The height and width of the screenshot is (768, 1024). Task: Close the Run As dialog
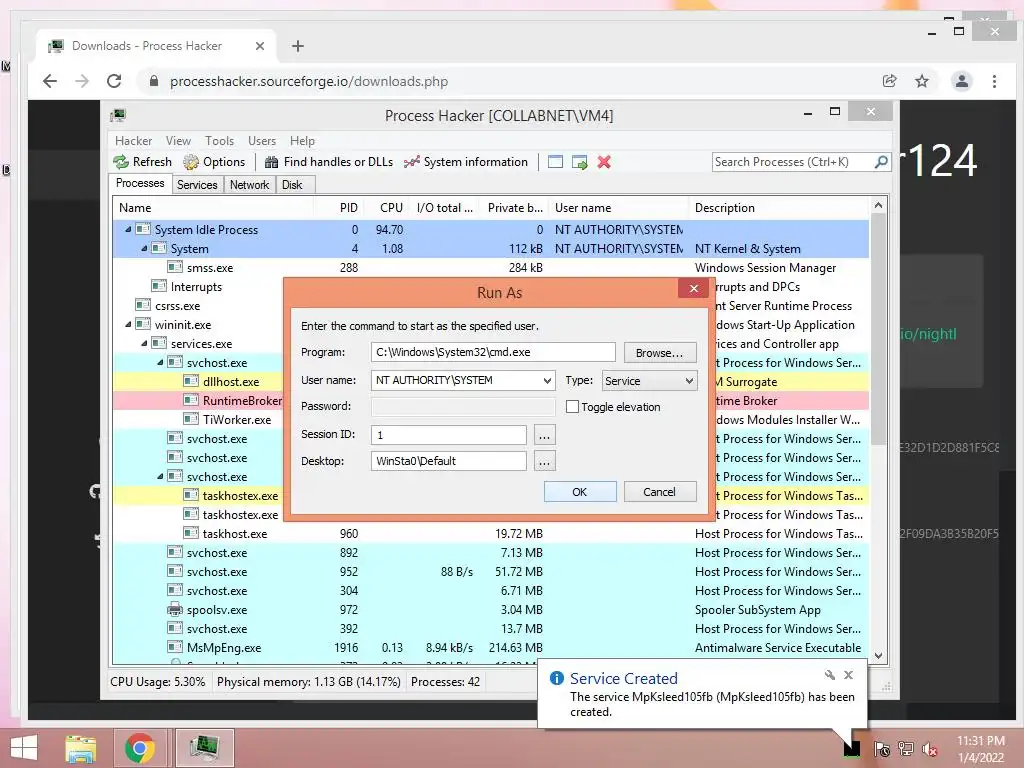(694, 289)
